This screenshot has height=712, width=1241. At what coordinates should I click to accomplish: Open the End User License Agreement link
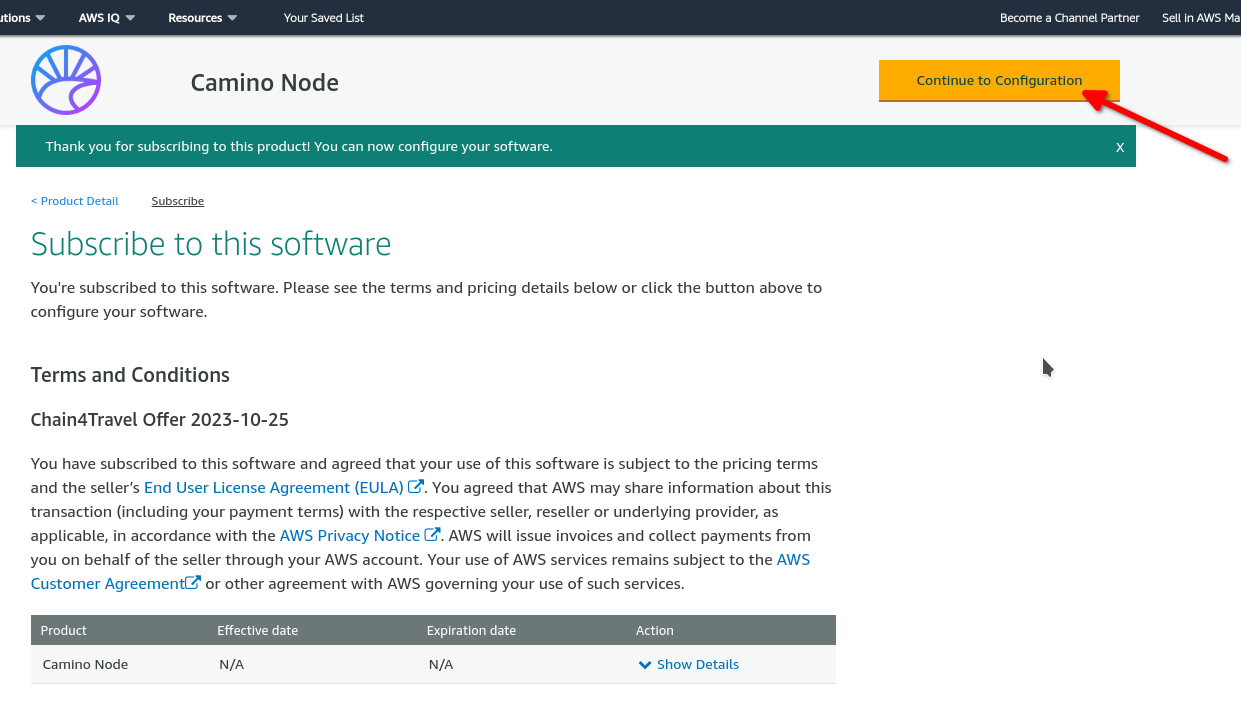click(274, 487)
